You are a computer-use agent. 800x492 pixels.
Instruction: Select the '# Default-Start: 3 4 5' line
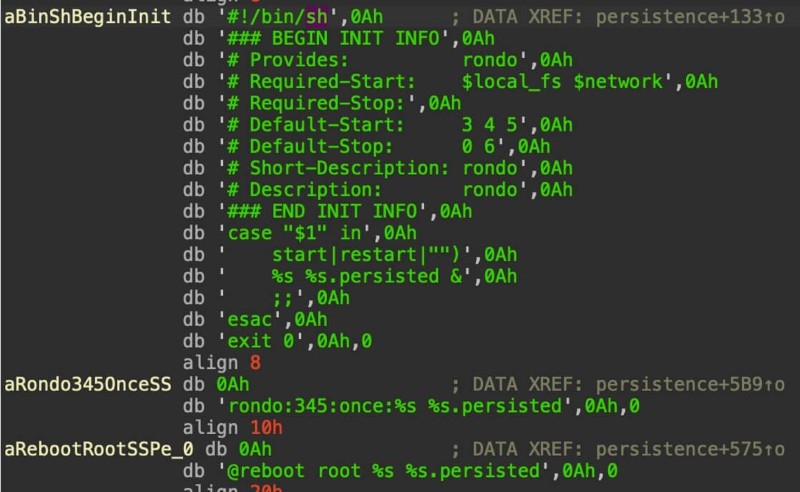point(390,125)
